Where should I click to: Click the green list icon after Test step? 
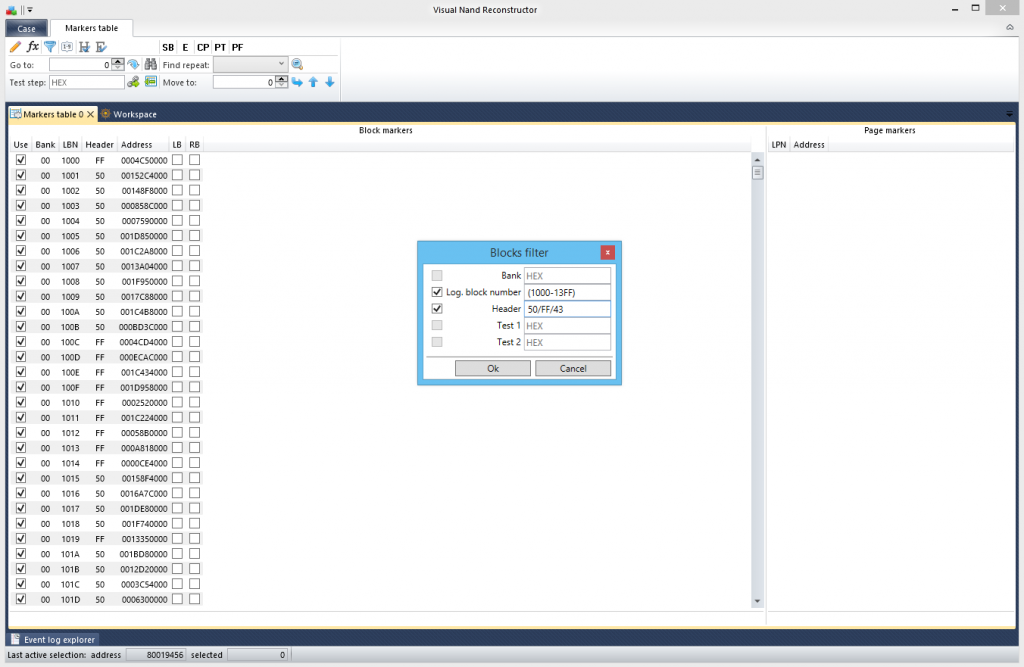point(151,82)
